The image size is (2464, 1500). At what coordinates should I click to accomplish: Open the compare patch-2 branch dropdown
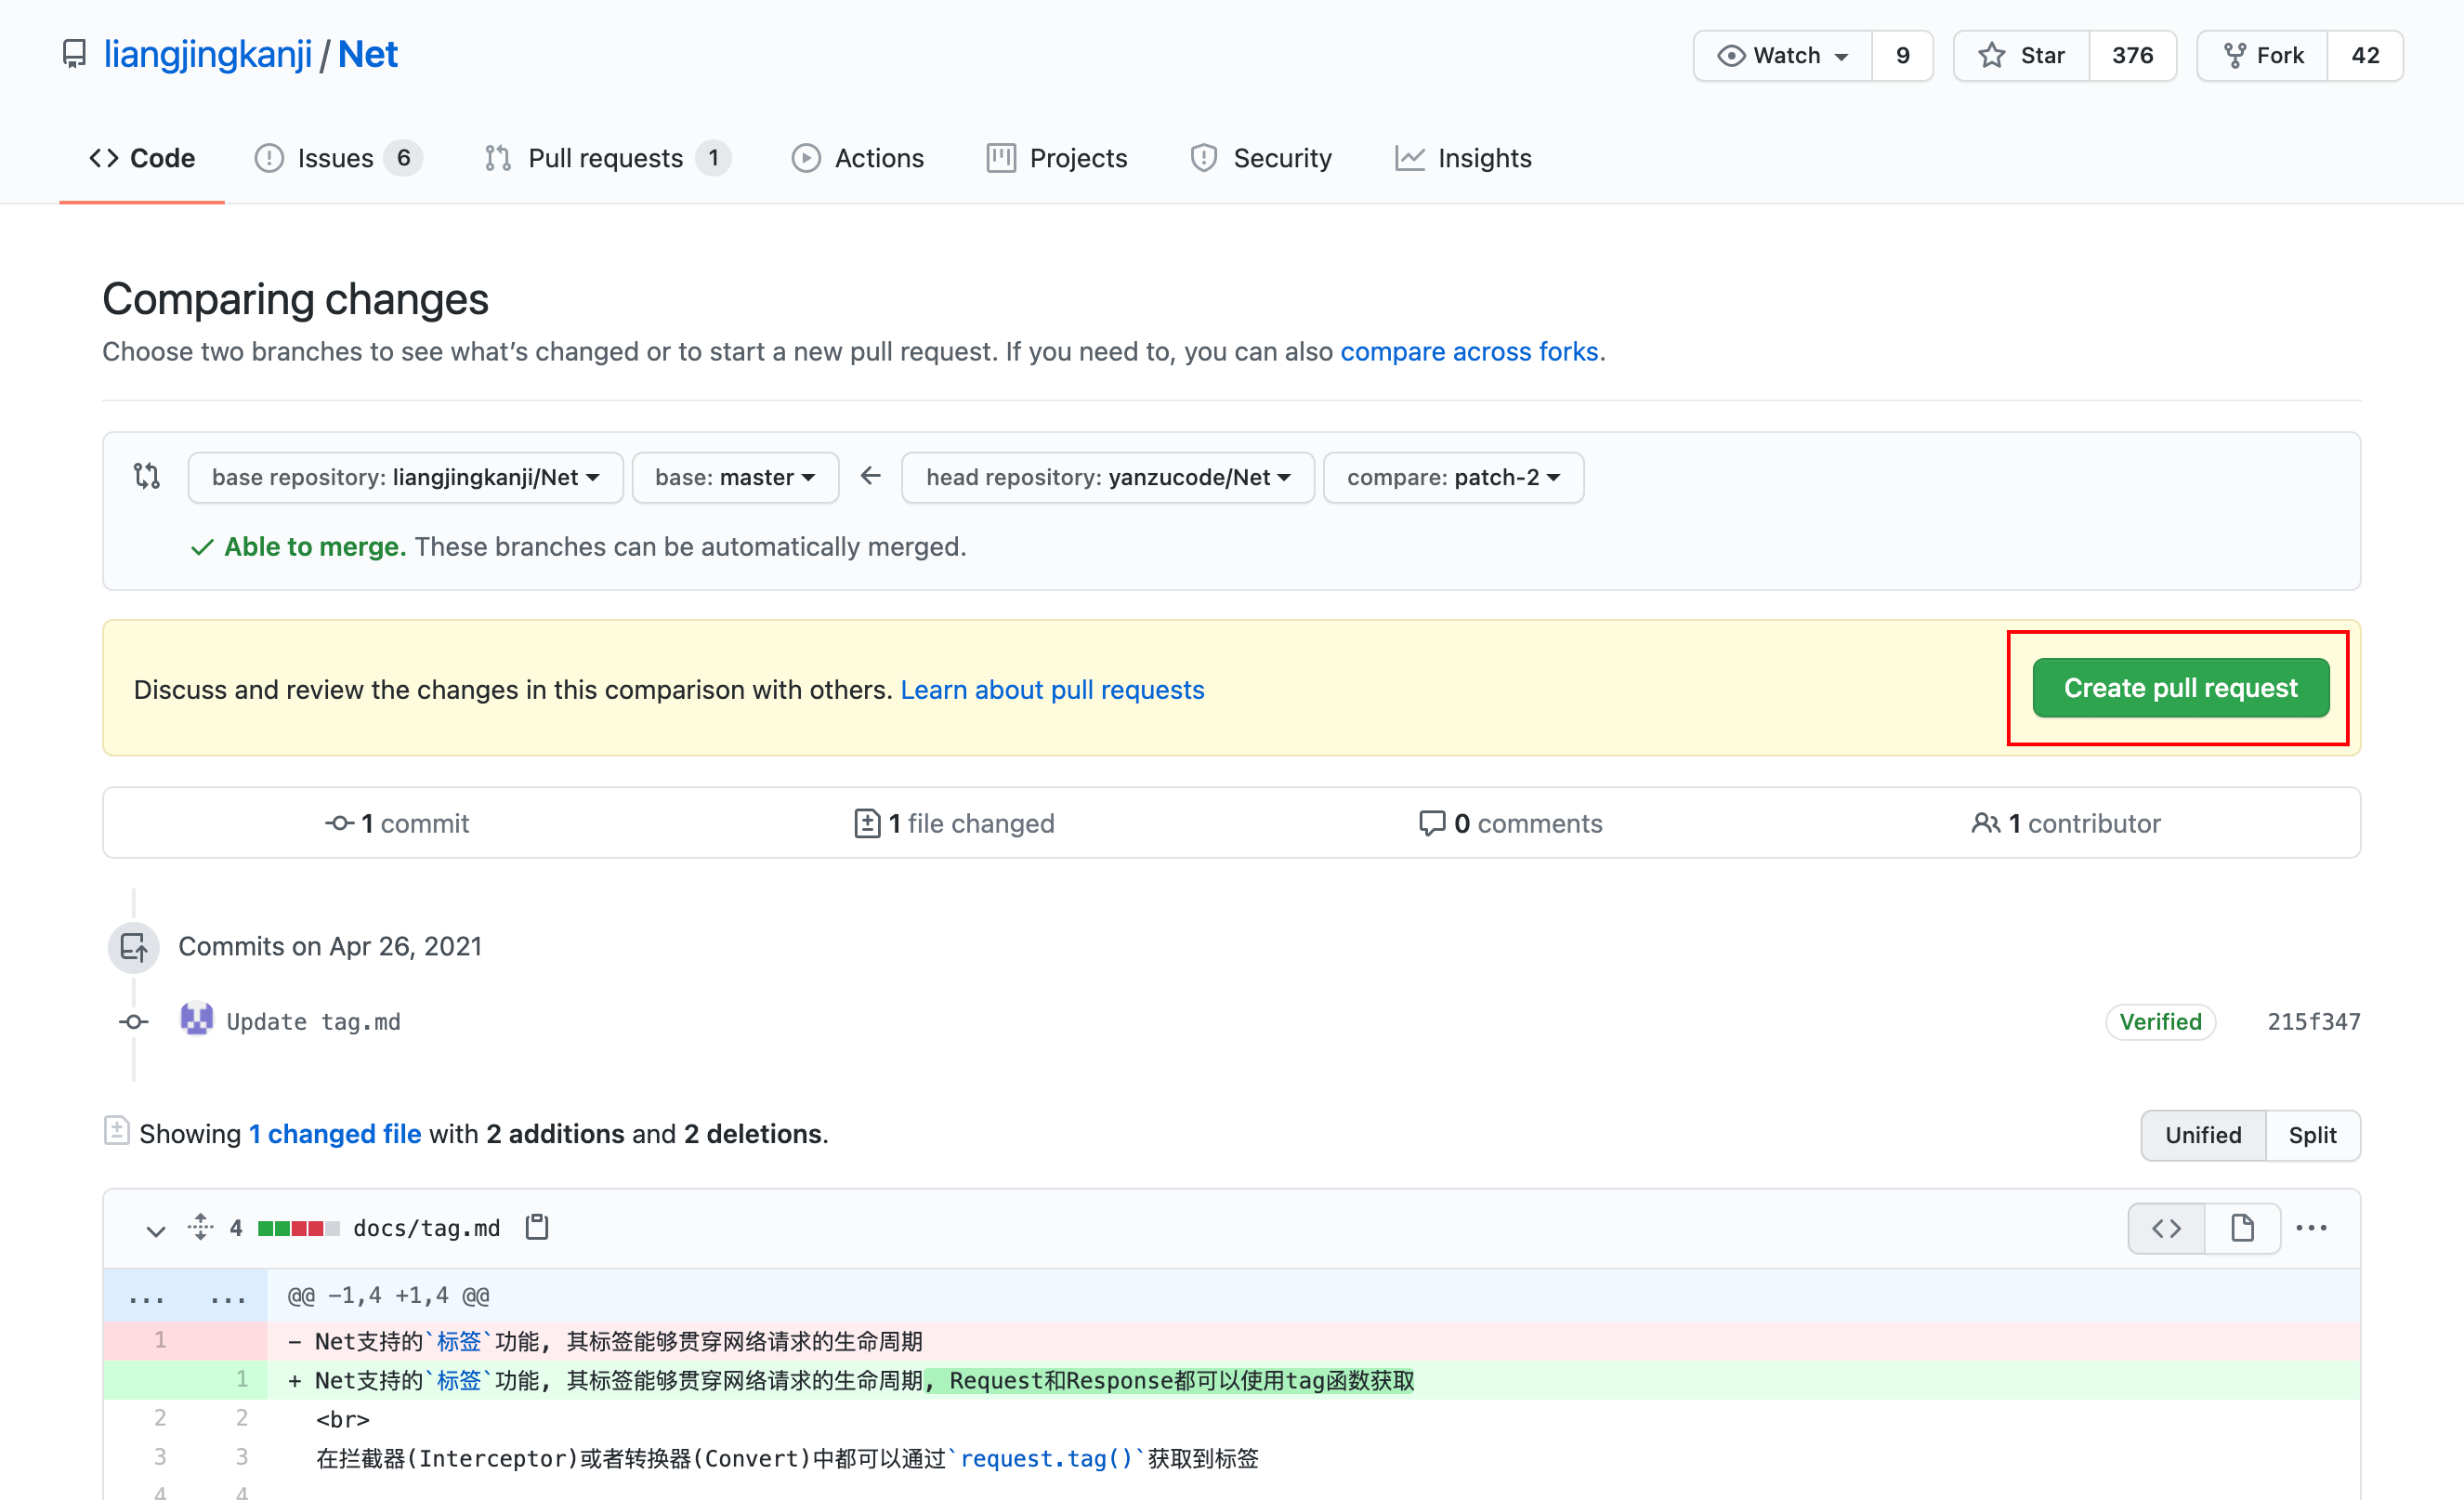pos(1452,477)
